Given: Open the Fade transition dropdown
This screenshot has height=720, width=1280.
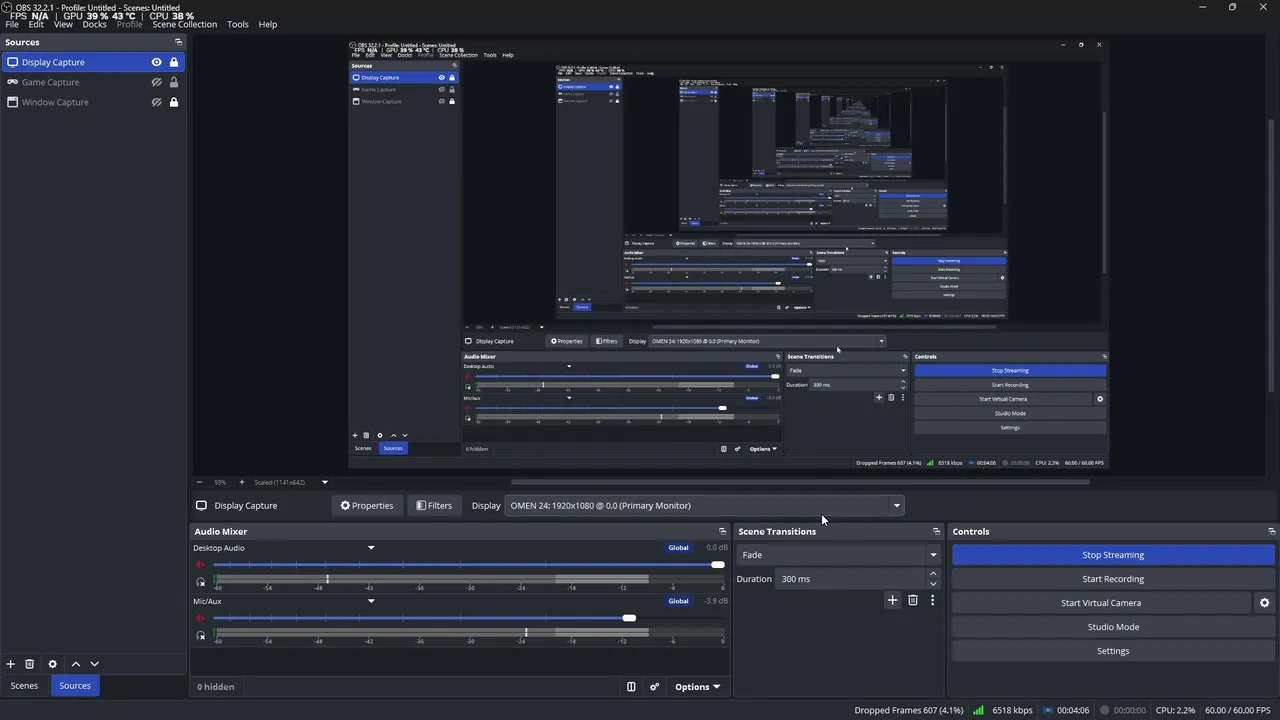Looking at the screenshot, I should click(x=838, y=555).
